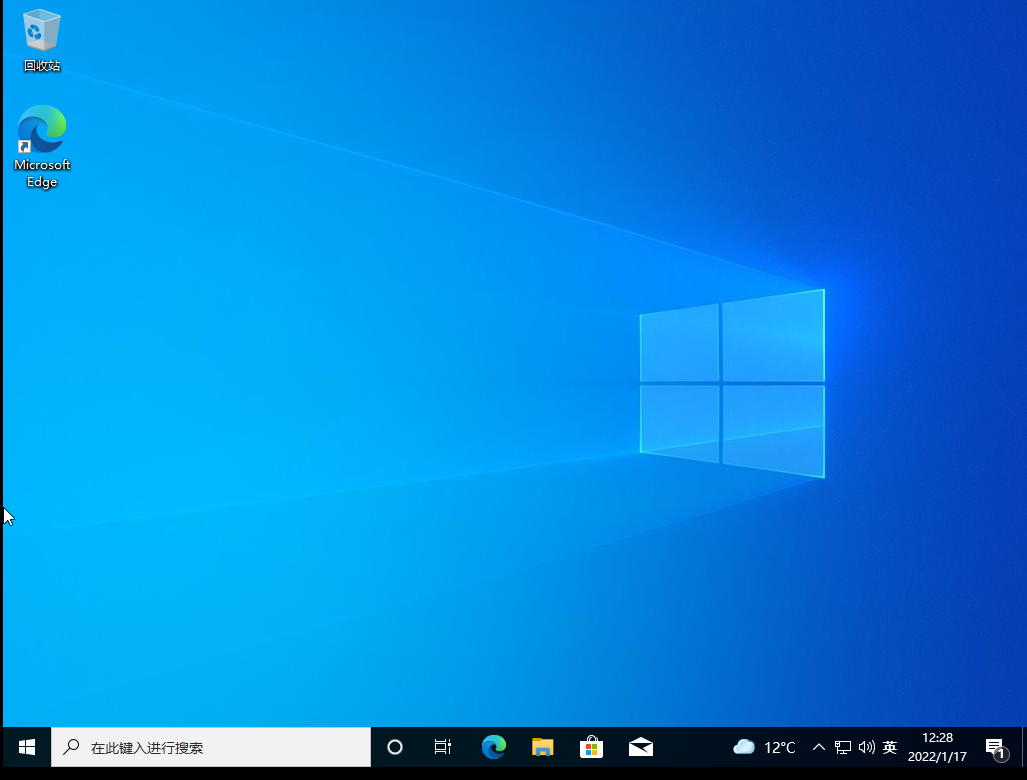Image resolution: width=1027 pixels, height=780 pixels.
Task: Select the Microsoft Edge desktop shortcut
Action: (x=41, y=147)
